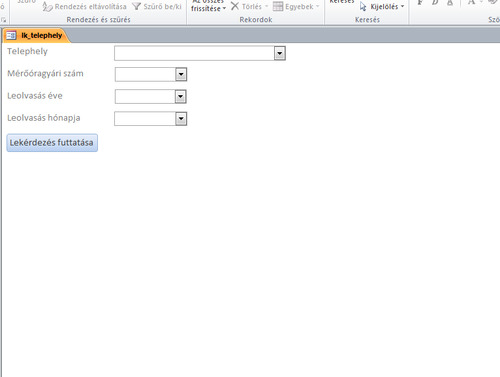Click the Rendezés és szűrő group label
Viewport: 500px width, 377px height.
point(98,20)
